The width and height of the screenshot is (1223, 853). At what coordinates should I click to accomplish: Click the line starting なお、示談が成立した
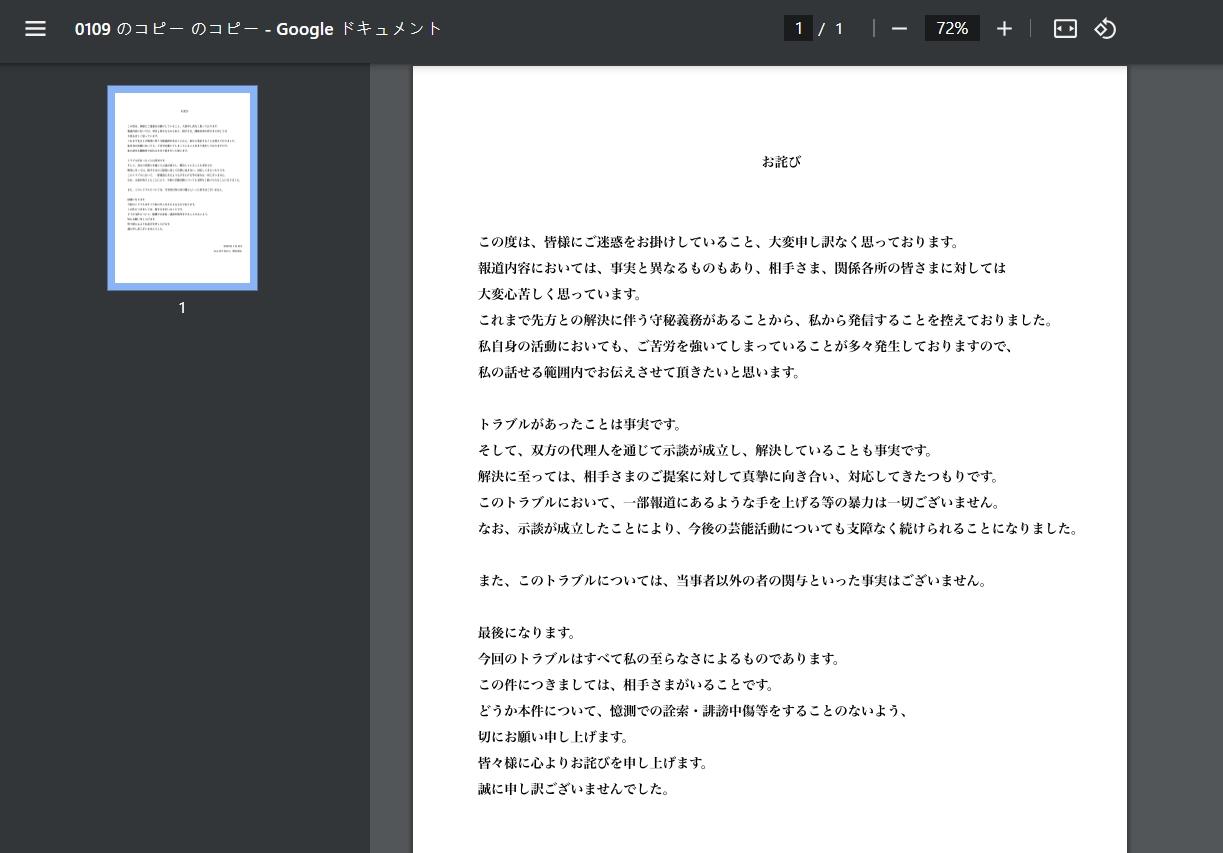(x=778, y=528)
